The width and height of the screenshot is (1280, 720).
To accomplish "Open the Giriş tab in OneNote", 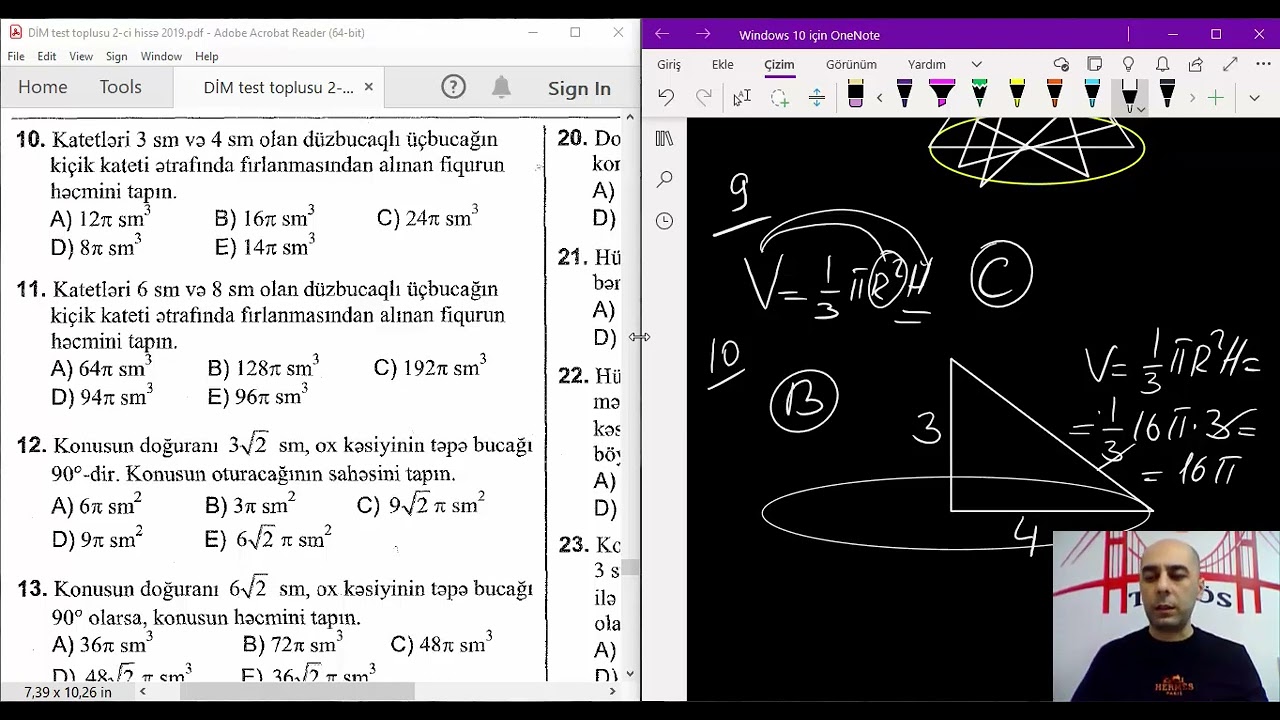I will [x=669, y=64].
